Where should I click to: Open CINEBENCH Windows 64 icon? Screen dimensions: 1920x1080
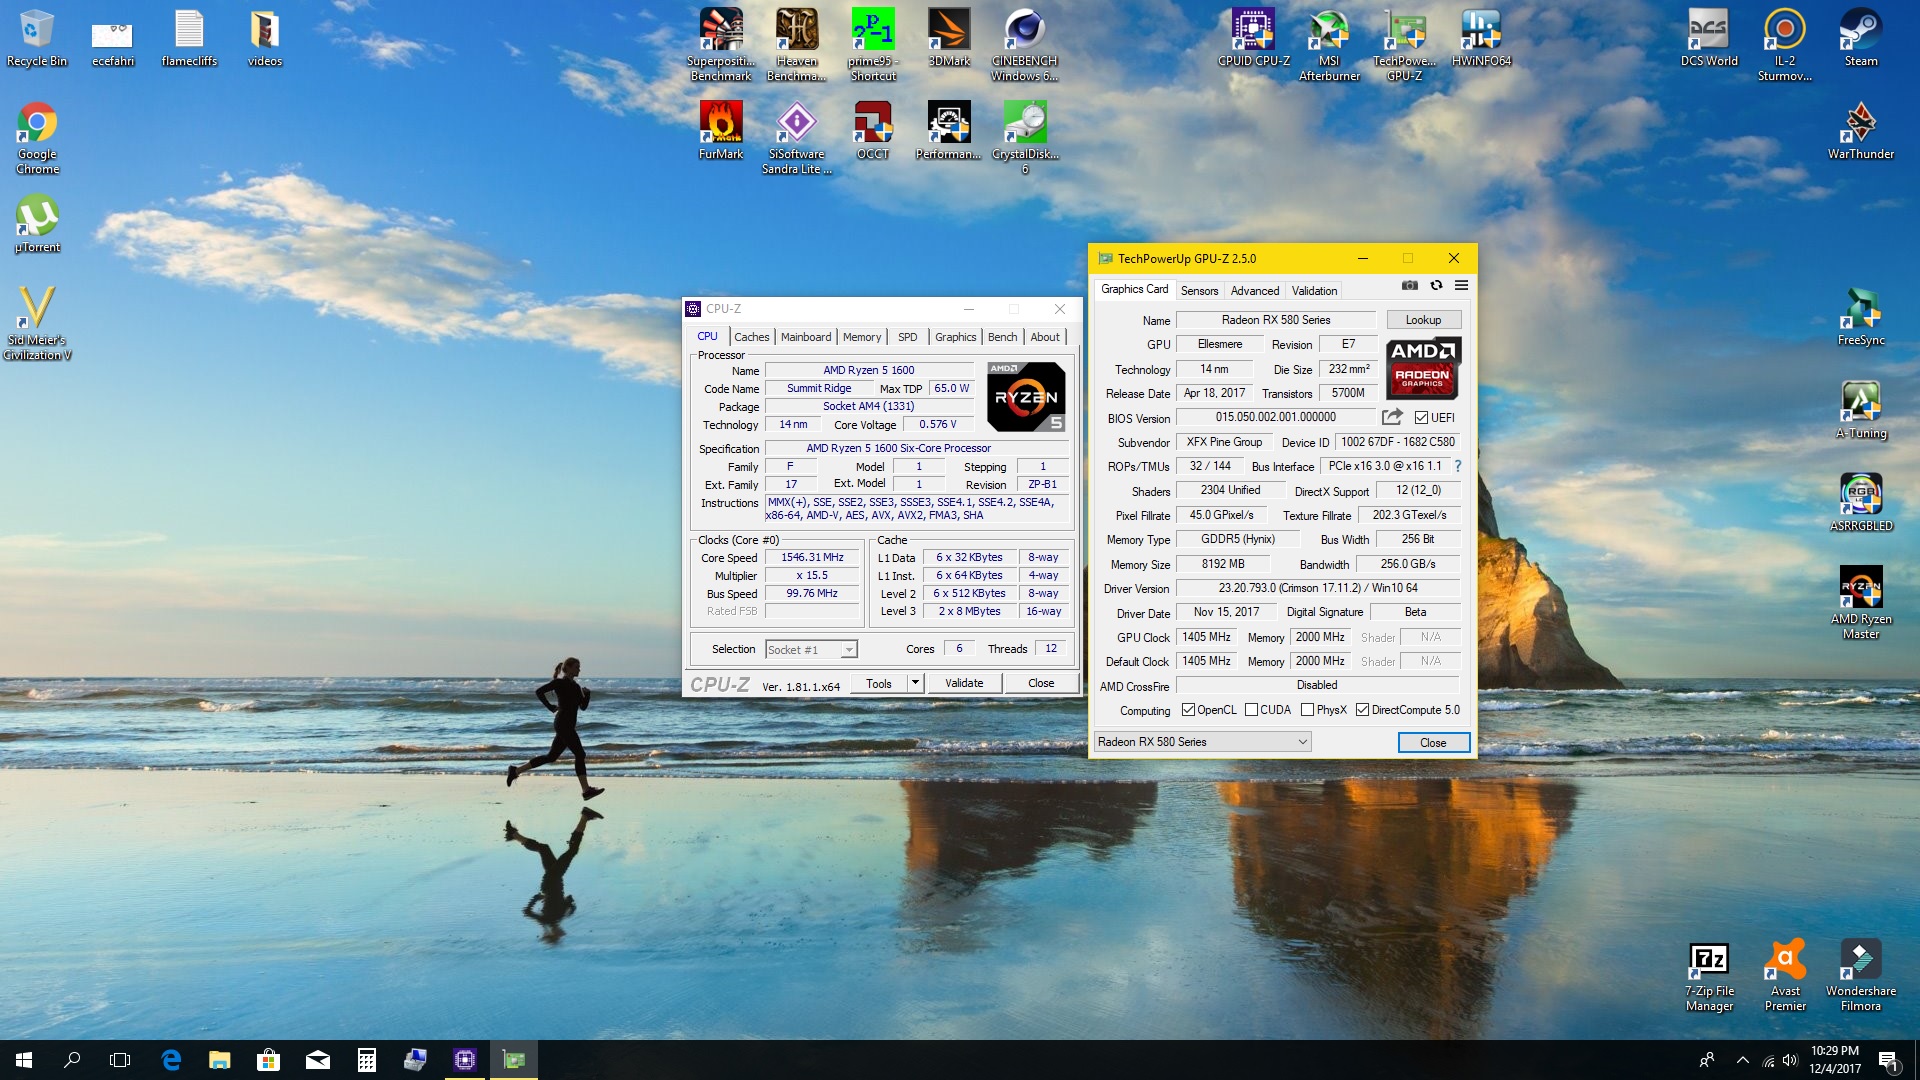pyautogui.click(x=1025, y=45)
